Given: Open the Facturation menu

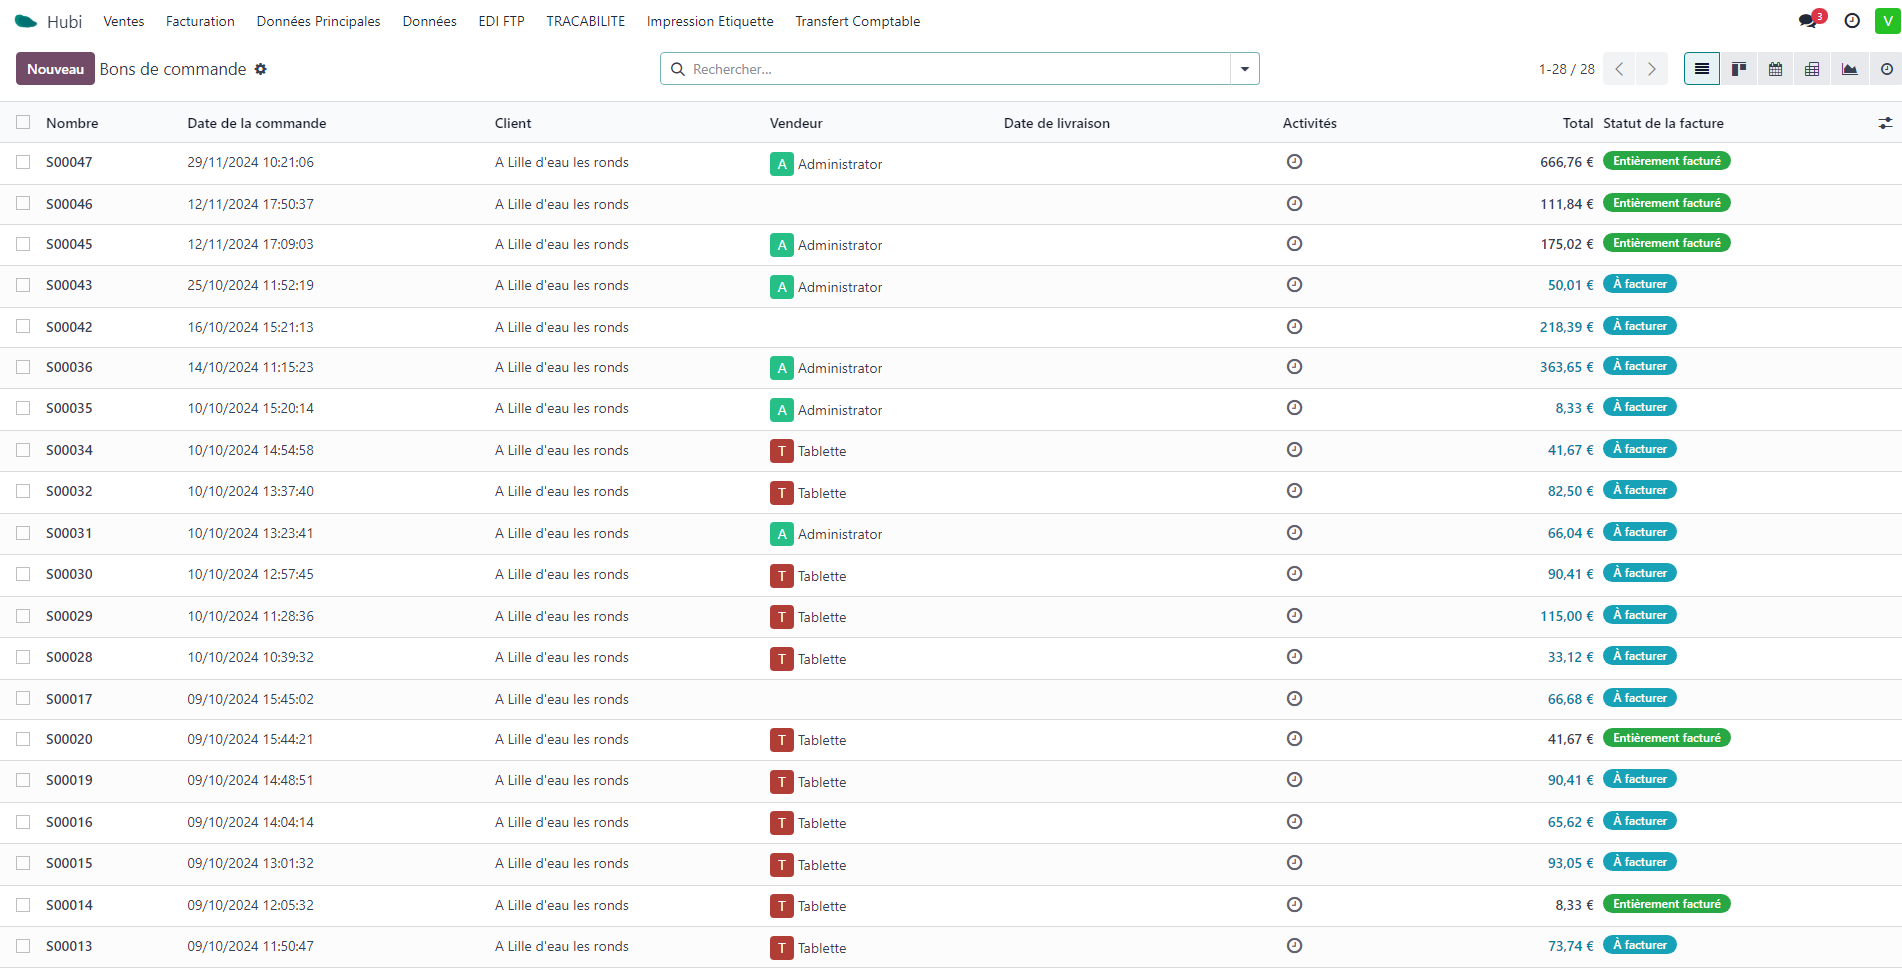Looking at the screenshot, I should (200, 21).
